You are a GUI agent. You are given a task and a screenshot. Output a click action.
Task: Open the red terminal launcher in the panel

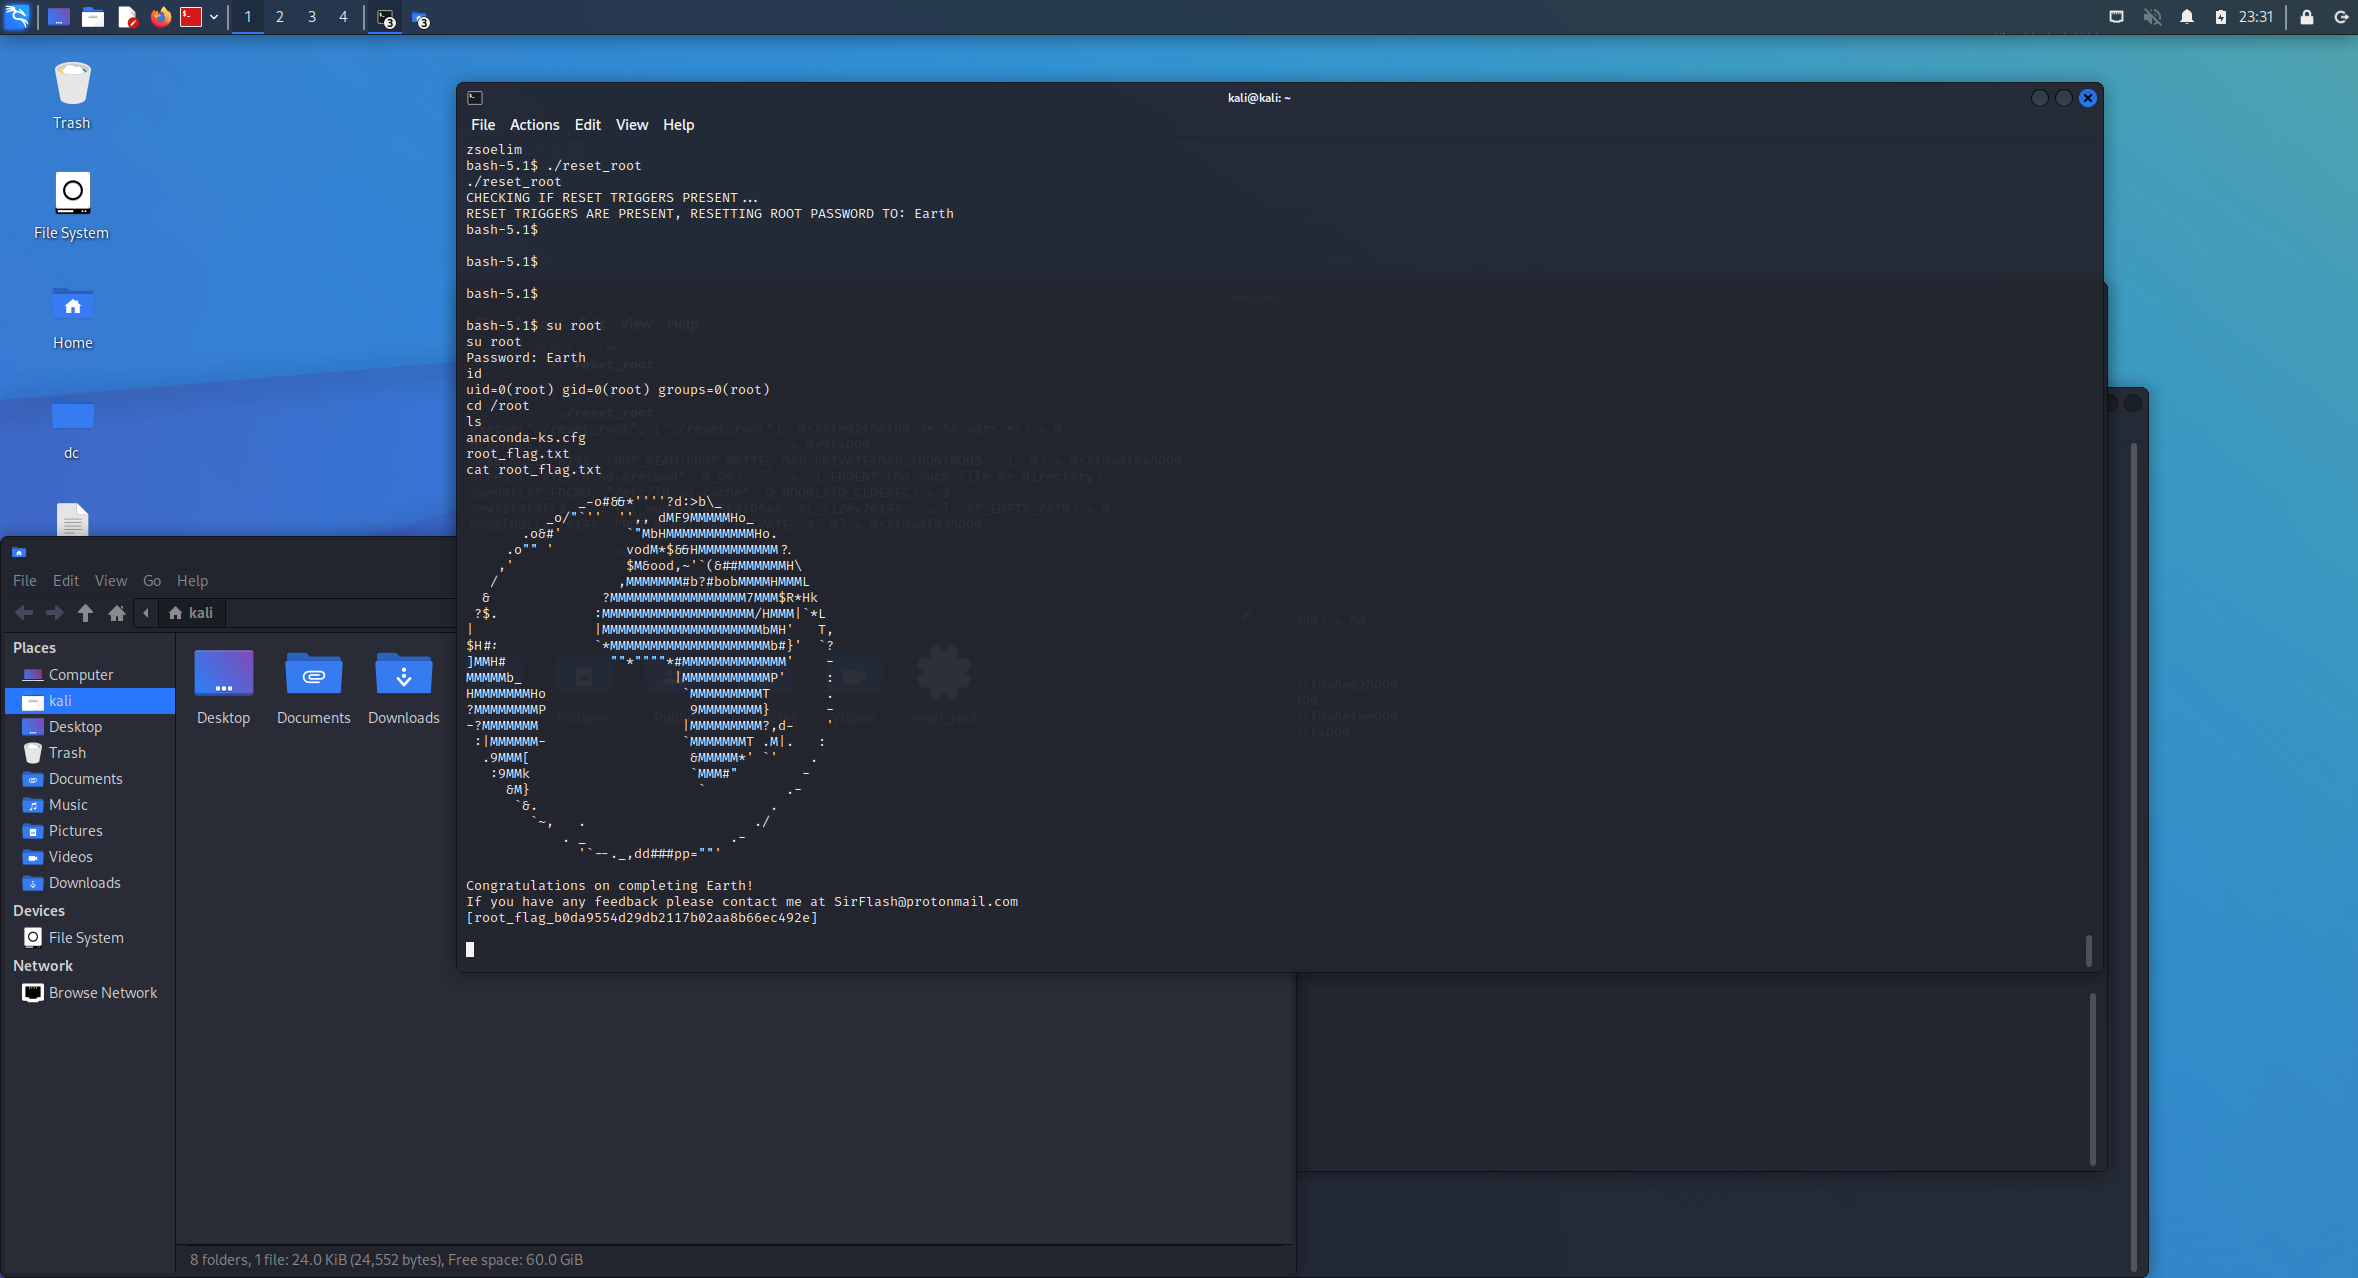tap(191, 17)
